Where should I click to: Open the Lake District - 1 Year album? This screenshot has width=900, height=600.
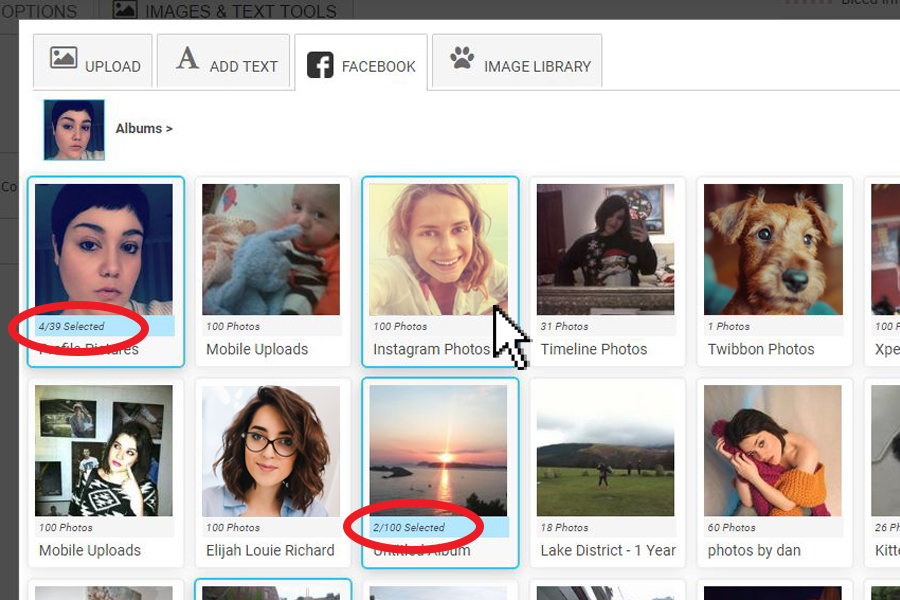coord(606,451)
